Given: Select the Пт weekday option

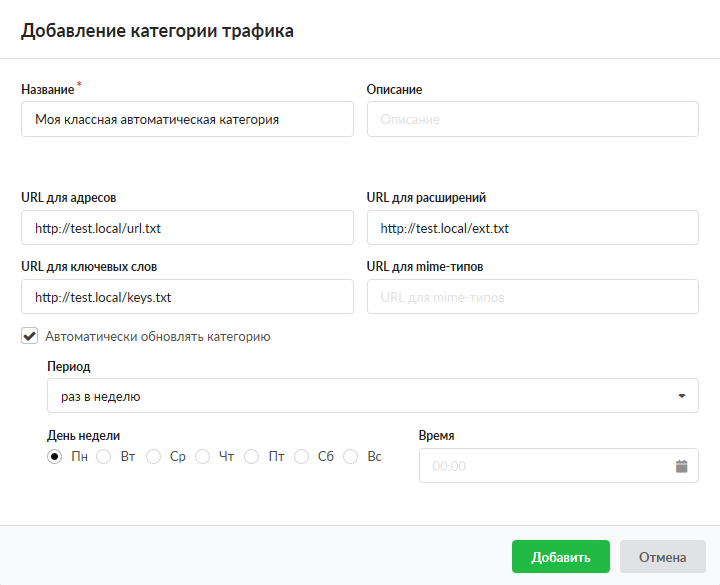Looking at the screenshot, I should tap(252, 457).
